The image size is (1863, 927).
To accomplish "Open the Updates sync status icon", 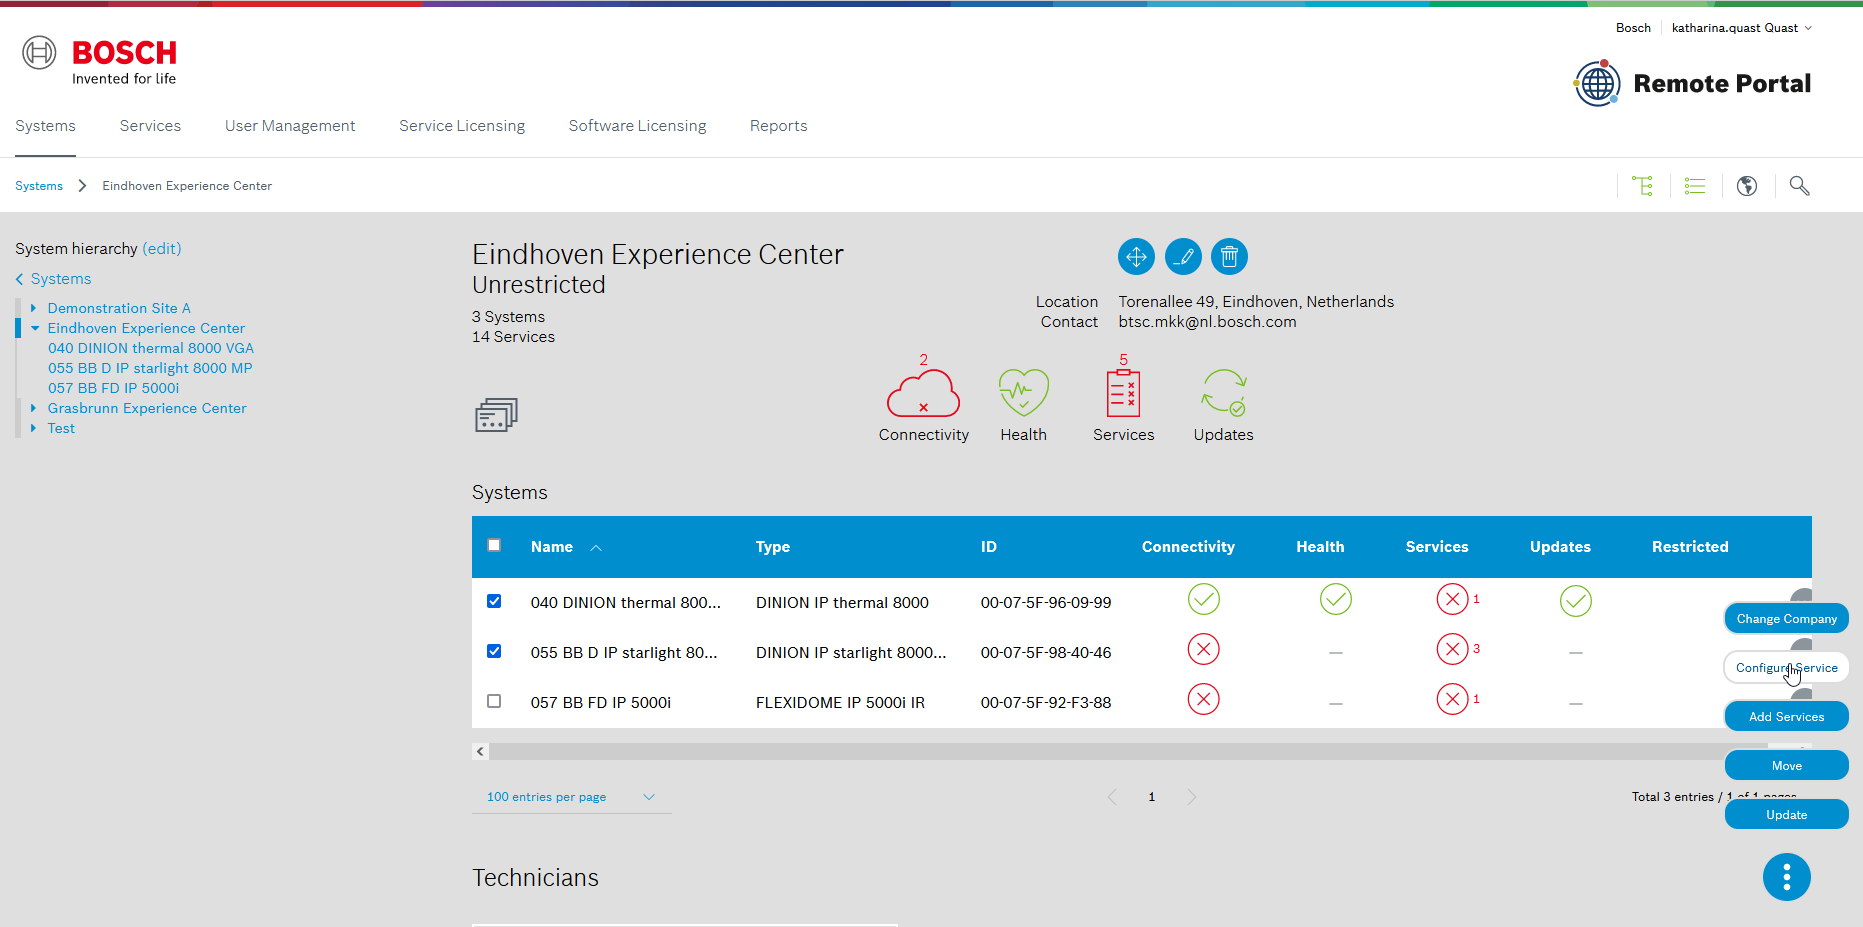I will (1224, 393).
